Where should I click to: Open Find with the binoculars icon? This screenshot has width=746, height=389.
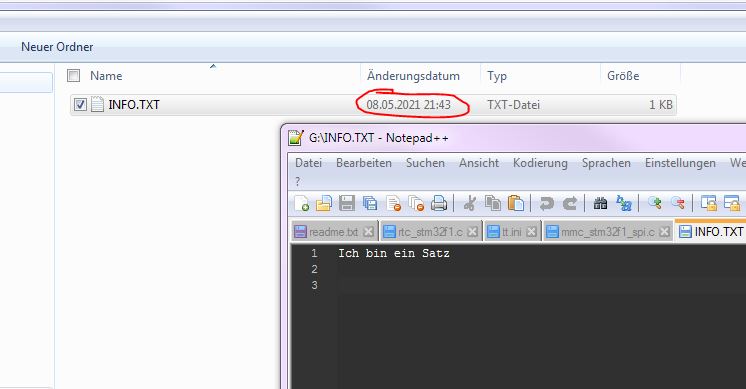click(x=600, y=204)
